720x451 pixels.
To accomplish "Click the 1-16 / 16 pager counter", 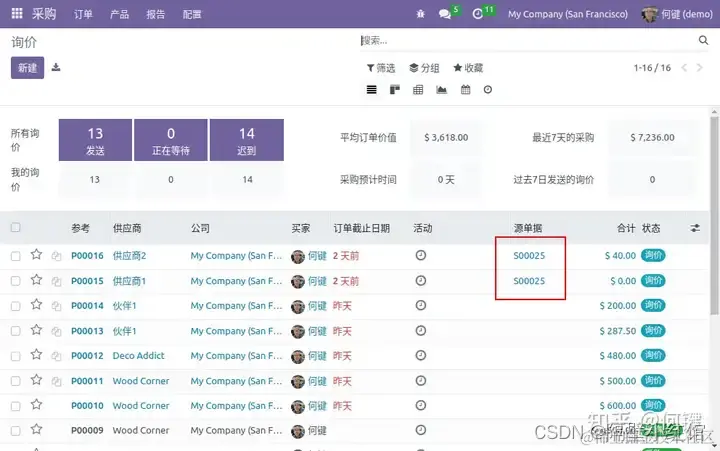I will pos(652,68).
